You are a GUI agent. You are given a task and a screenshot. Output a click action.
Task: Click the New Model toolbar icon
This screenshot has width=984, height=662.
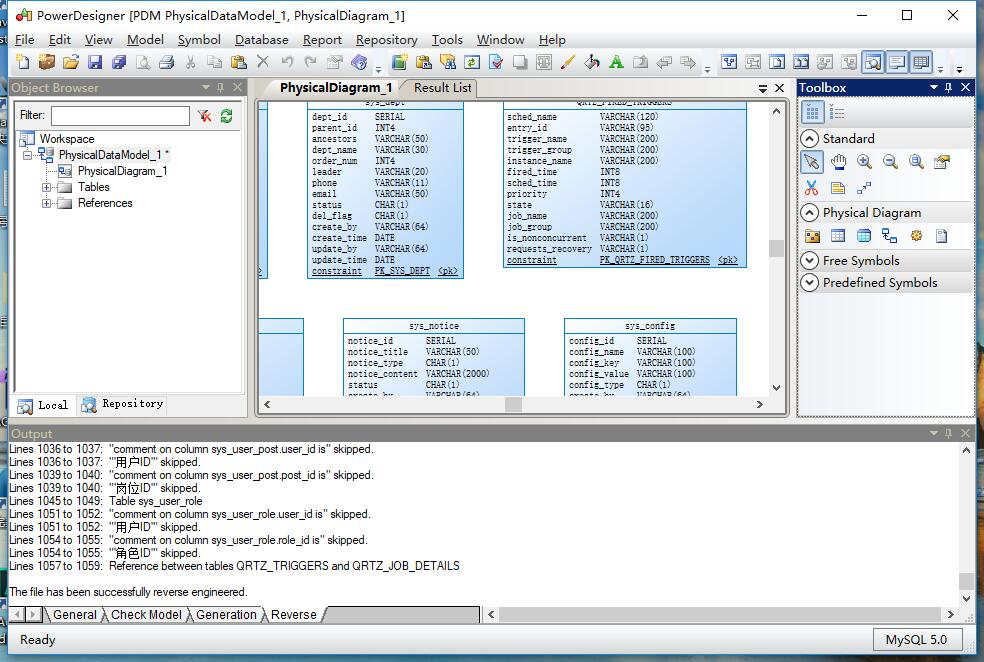[x=23, y=62]
